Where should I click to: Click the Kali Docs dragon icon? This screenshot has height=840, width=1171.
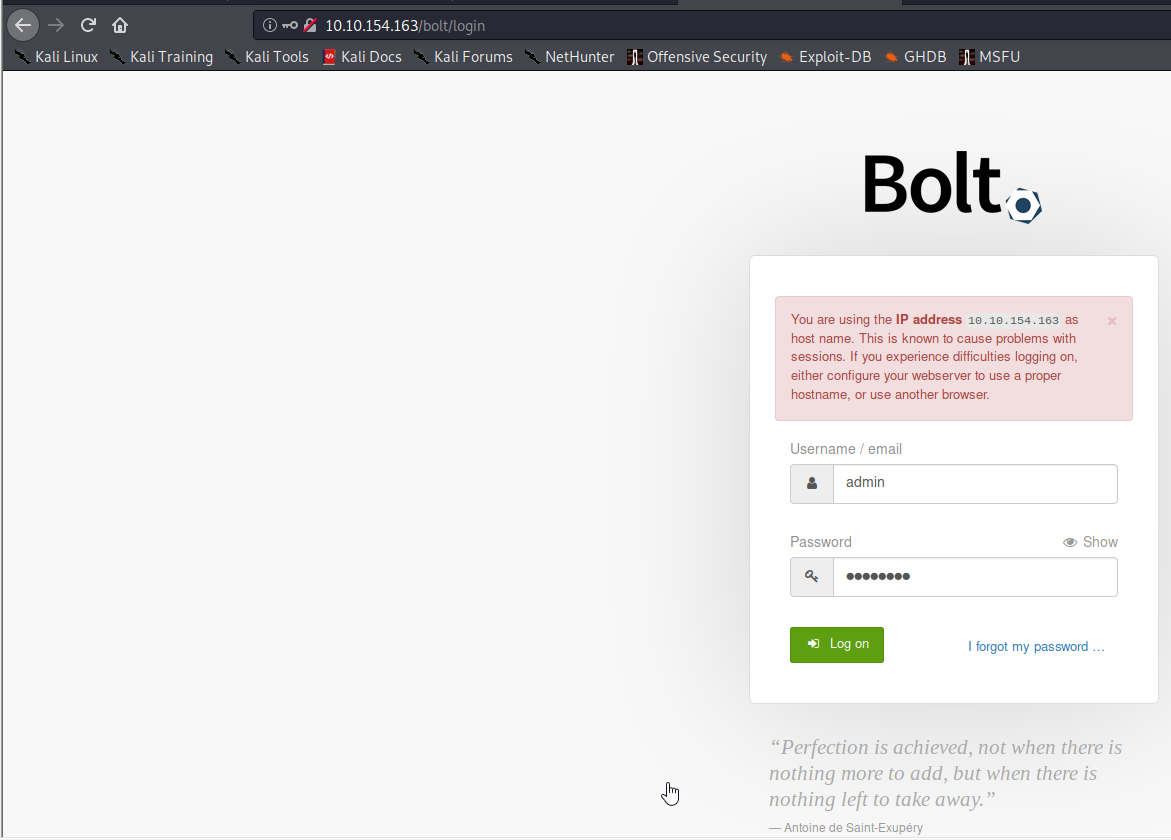pyautogui.click(x=329, y=57)
